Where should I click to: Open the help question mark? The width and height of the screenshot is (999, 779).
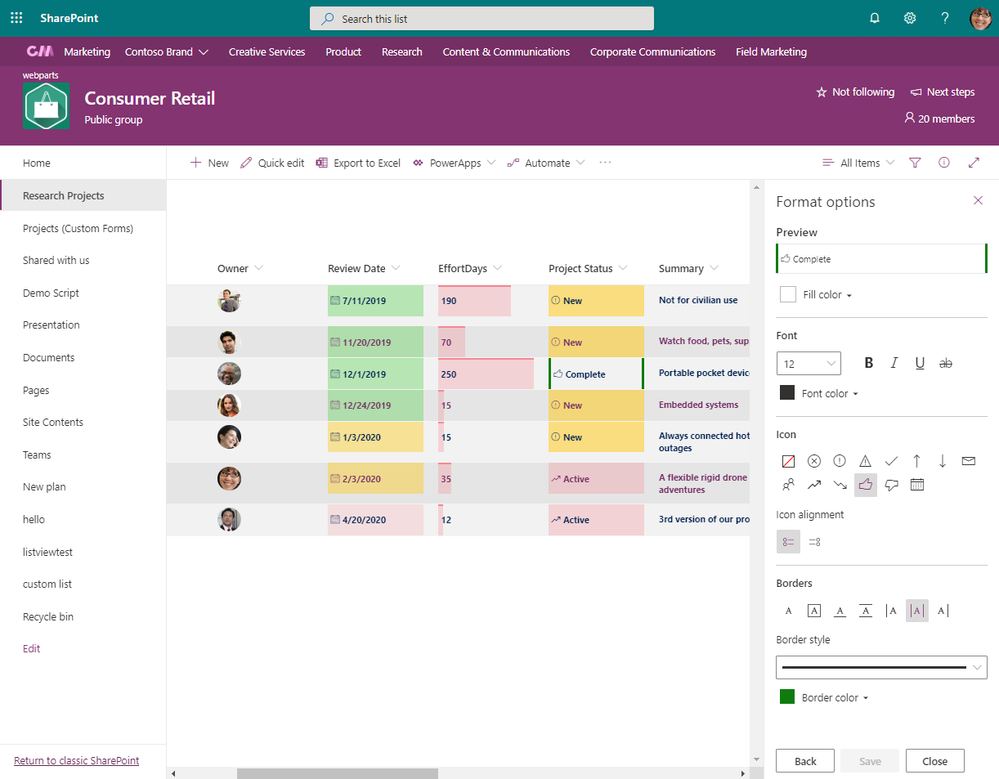[x=945, y=18]
